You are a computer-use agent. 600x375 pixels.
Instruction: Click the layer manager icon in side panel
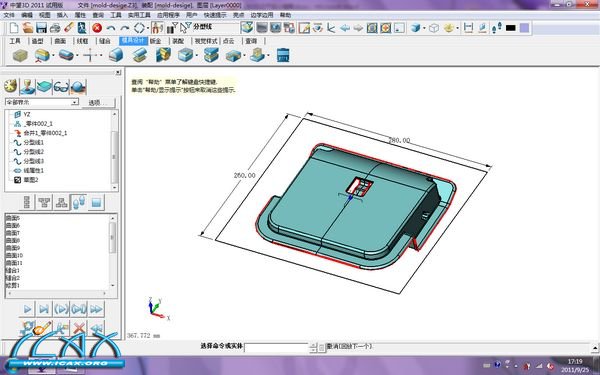pyautogui.click(x=44, y=86)
